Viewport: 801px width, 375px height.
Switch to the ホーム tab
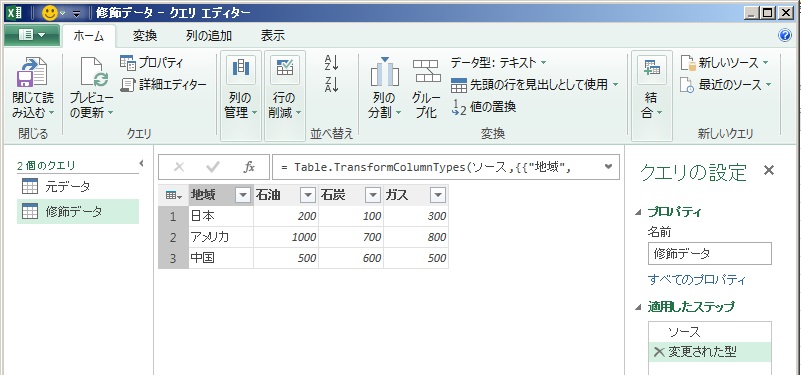pos(88,36)
